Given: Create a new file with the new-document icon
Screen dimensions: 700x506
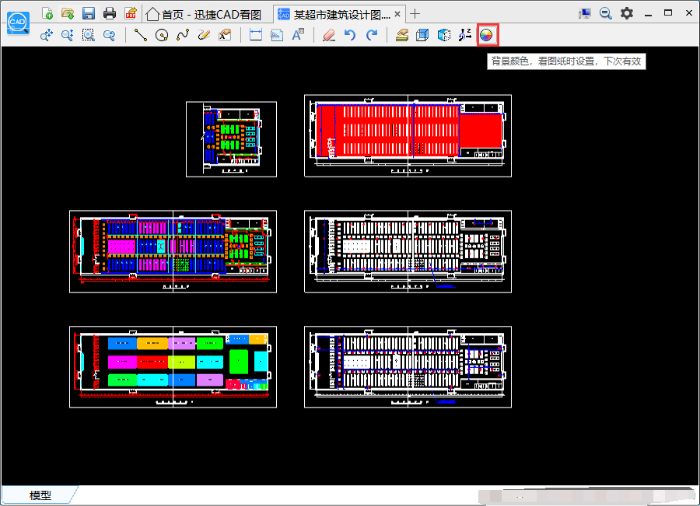Looking at the screenshot, I should 47,14.
